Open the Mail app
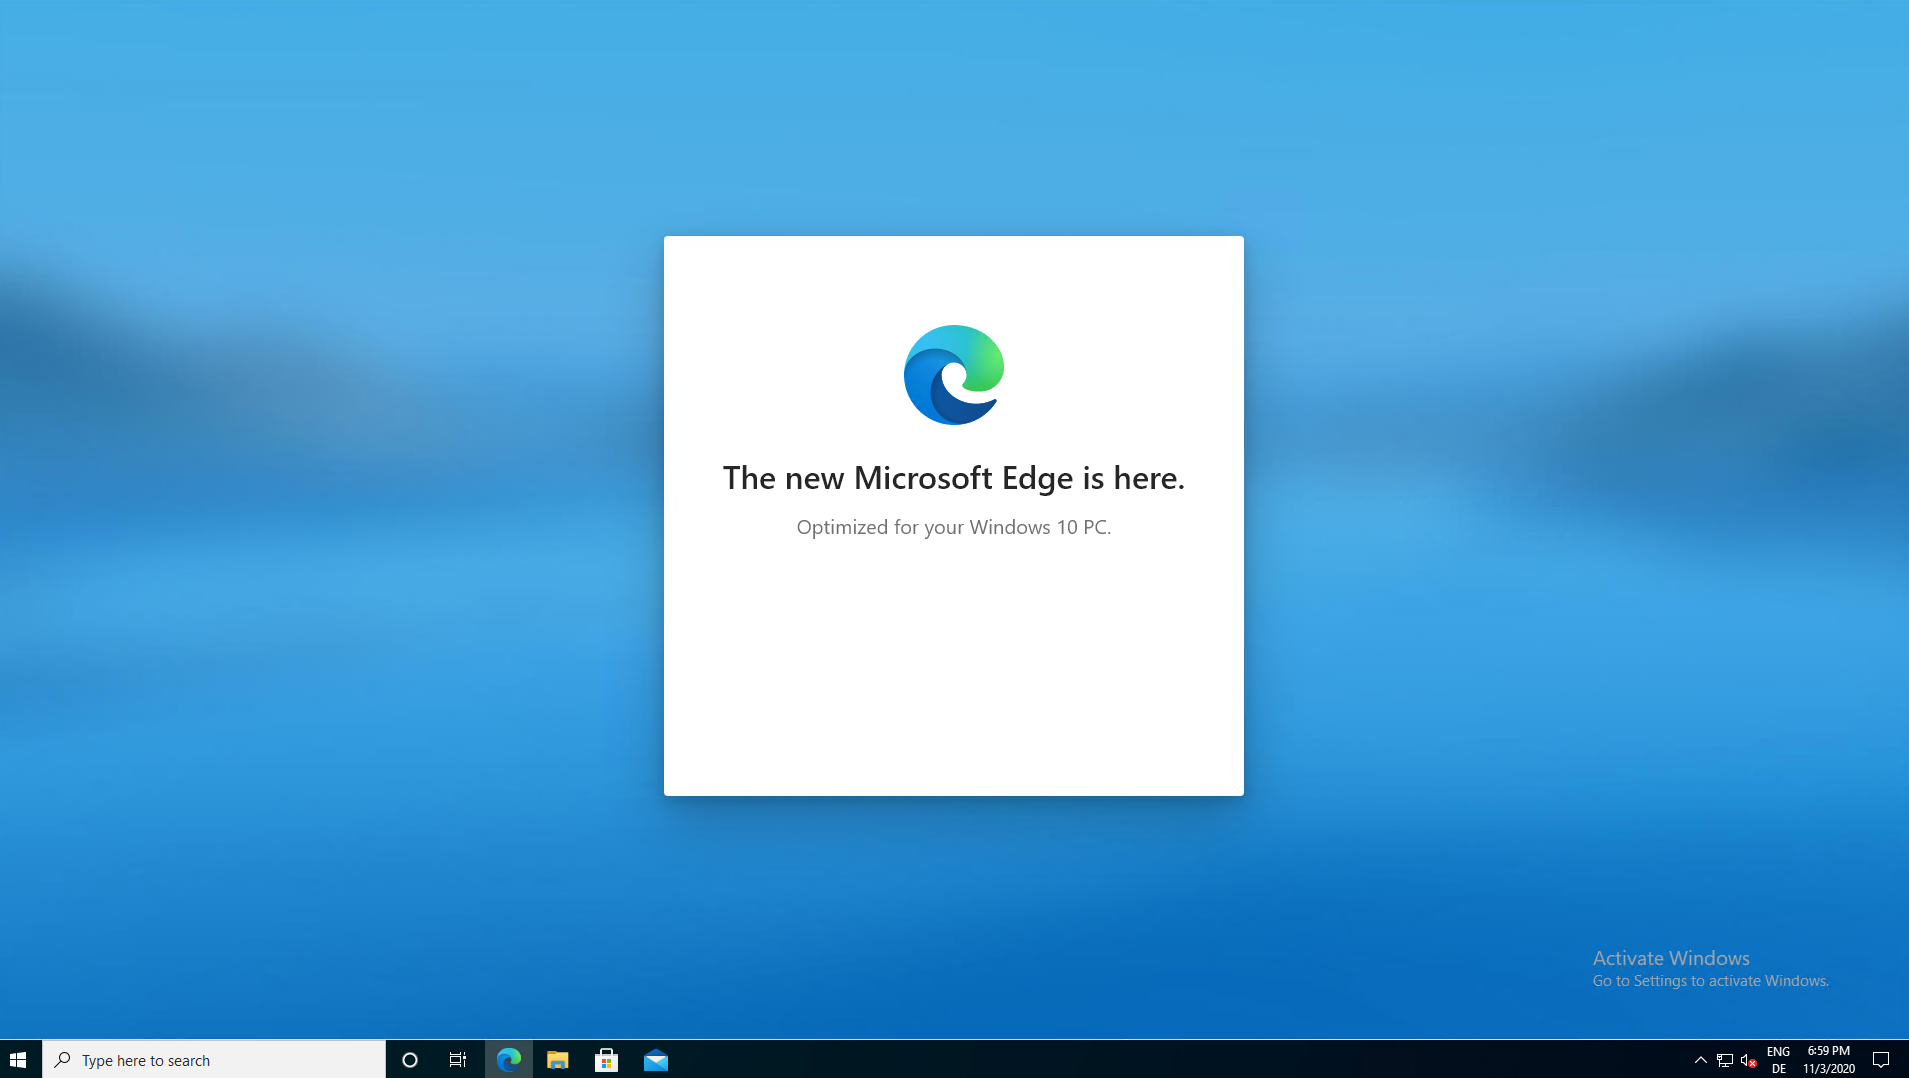The width and height of the screenshot is (1909, 1078). pos(655,1059)
